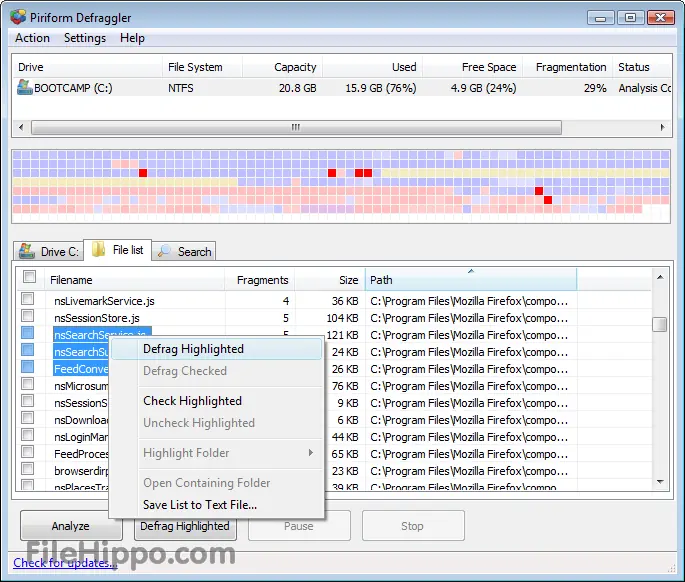Click the Analyze button
Viewport: 685px width, 582px height.
(71, 526)
